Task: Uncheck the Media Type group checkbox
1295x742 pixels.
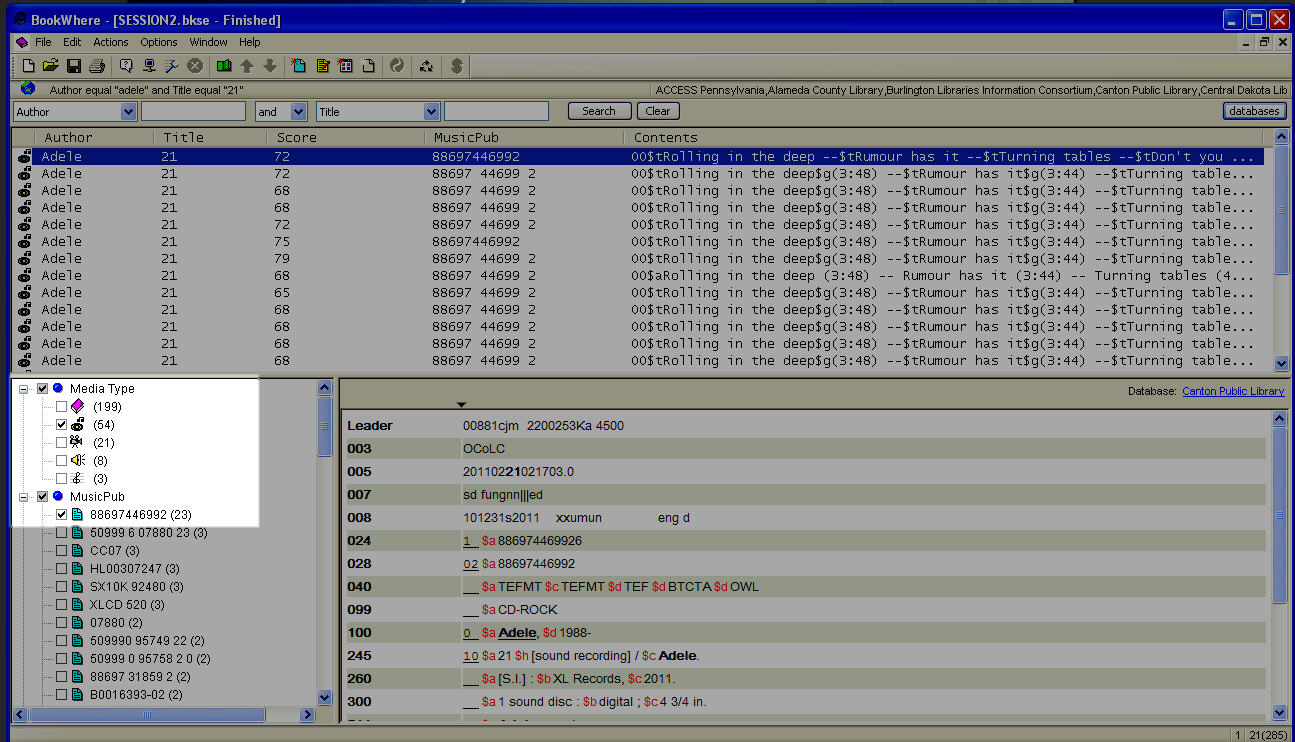Action: (x=43, y=388)
